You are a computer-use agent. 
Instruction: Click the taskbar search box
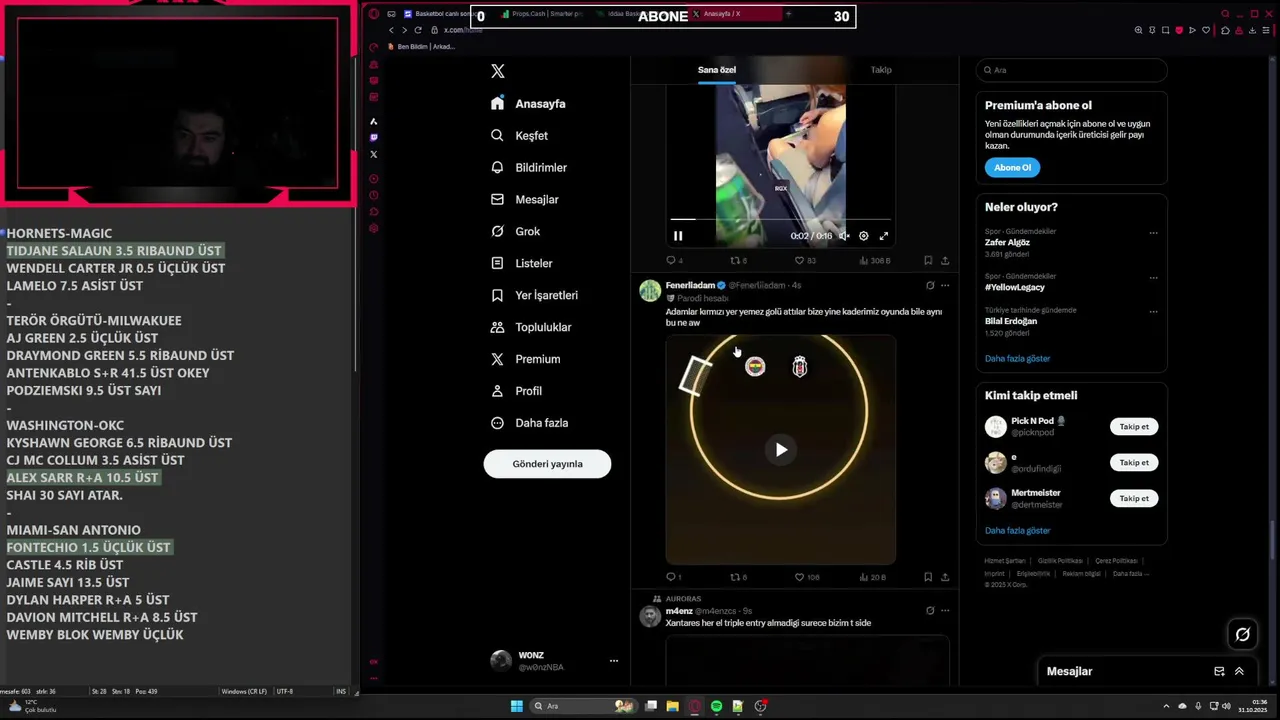tap(585, 706)
